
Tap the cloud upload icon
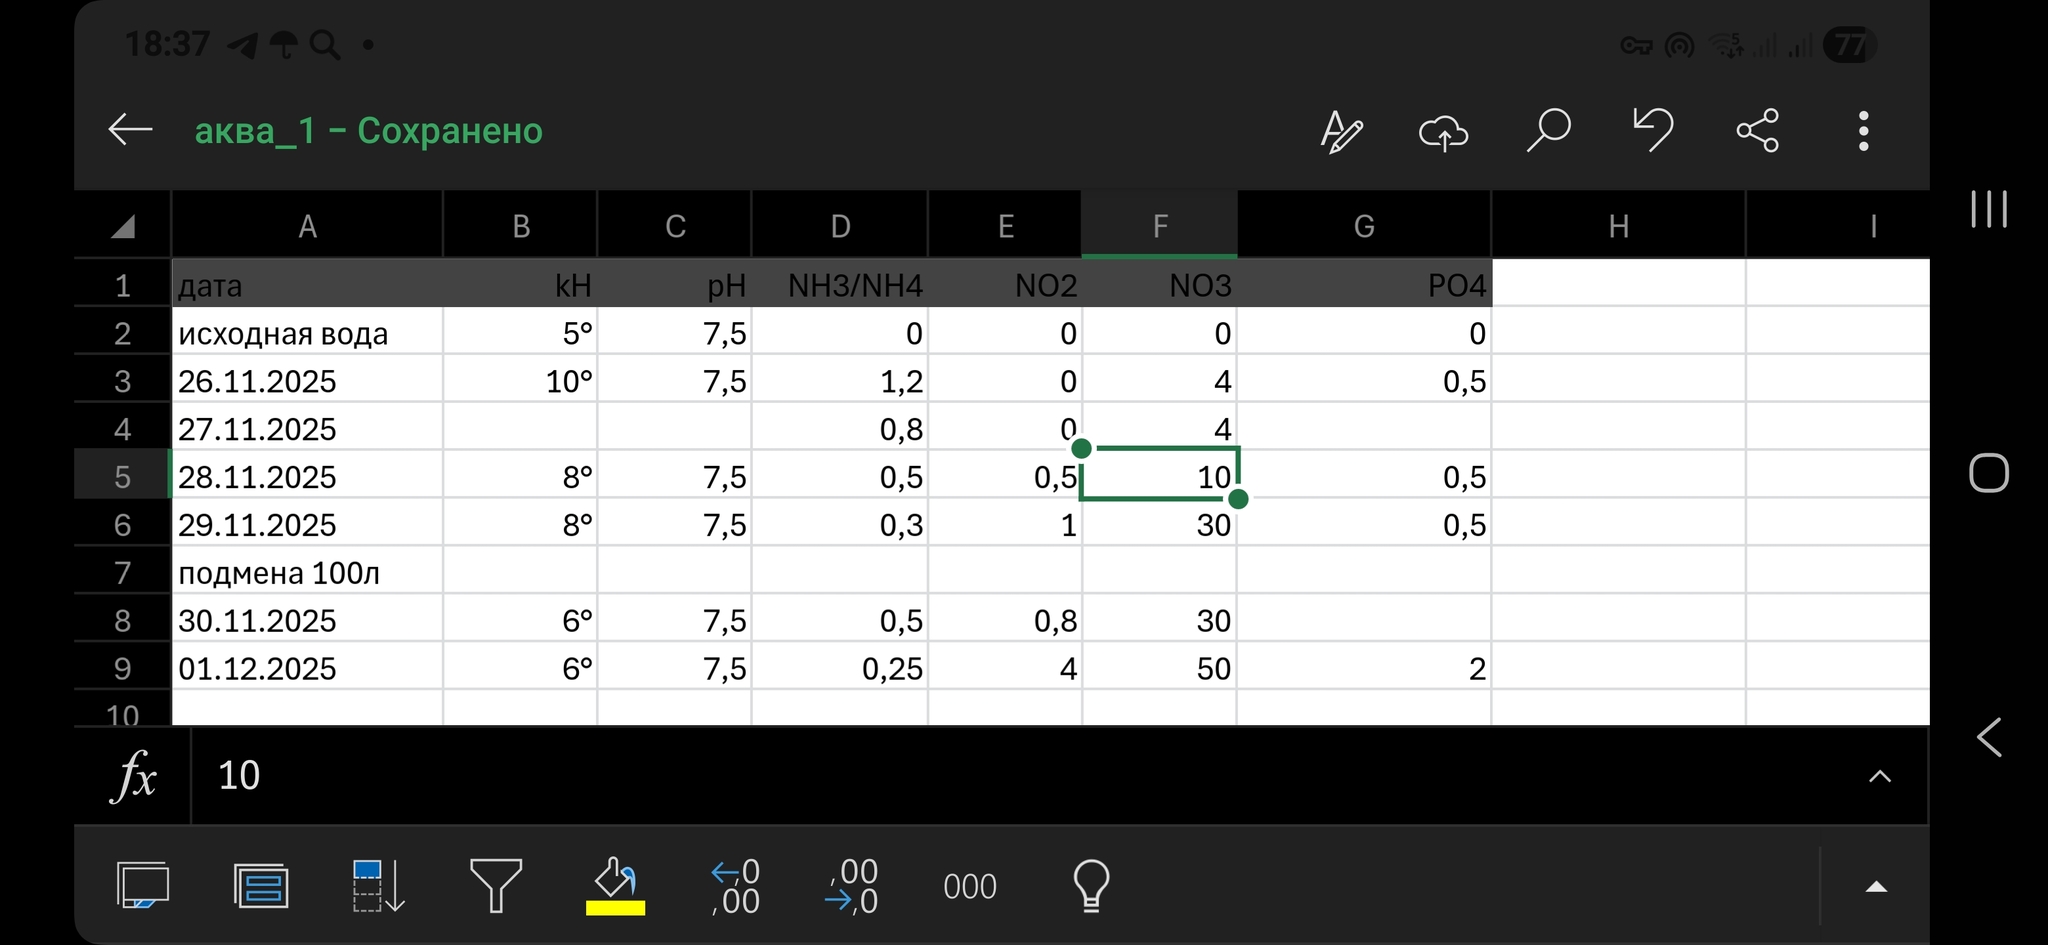1443,131
